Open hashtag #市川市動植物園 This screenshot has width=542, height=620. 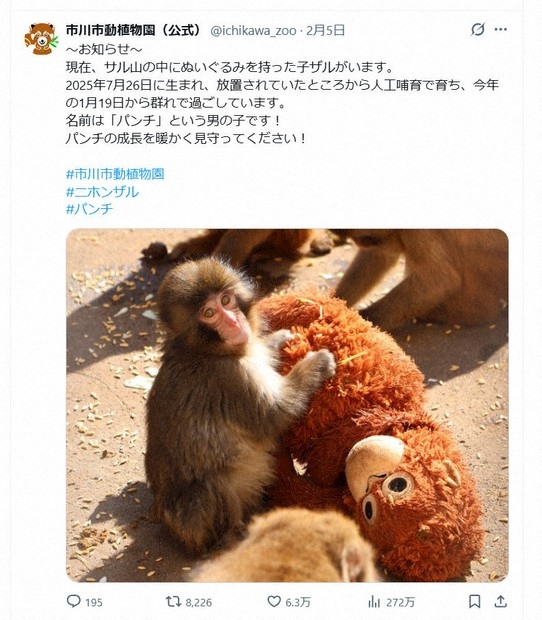[115, 174]
